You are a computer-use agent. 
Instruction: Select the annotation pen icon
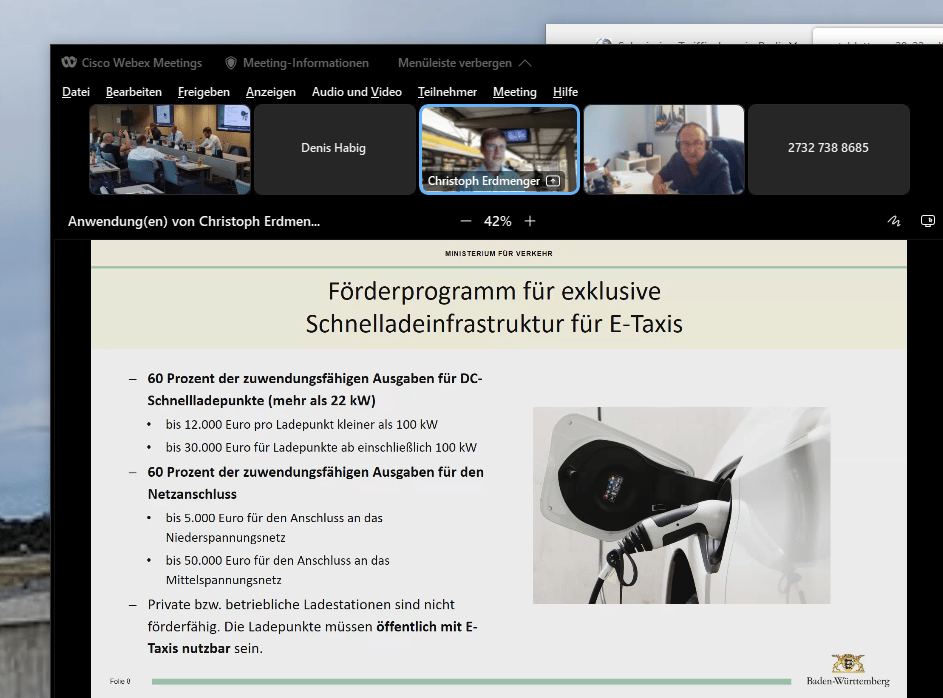click(x=893, y=221)
